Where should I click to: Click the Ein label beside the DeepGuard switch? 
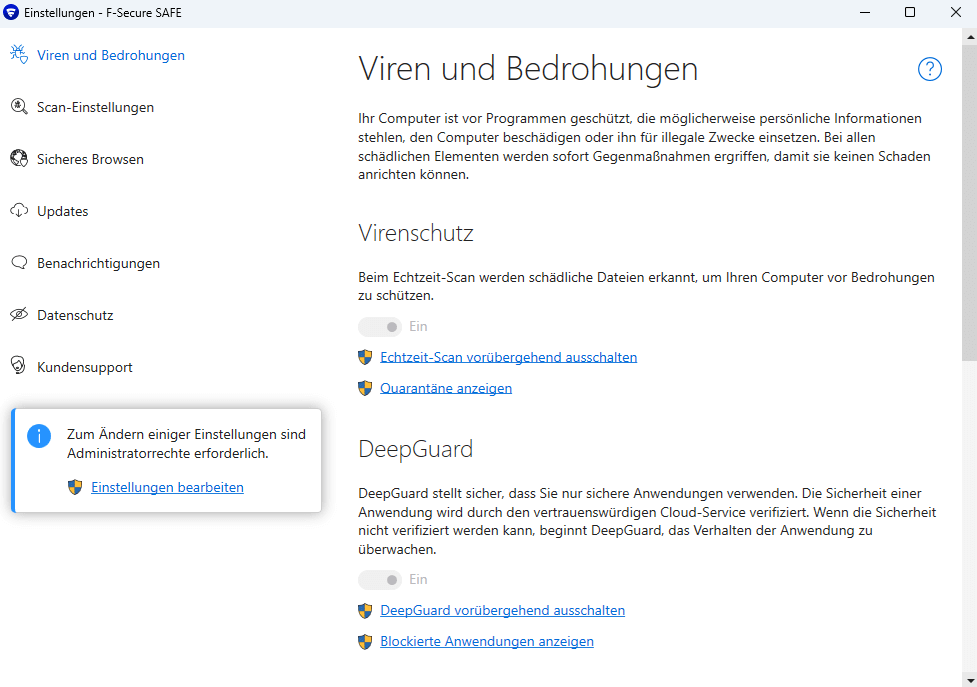pyautogui.click(x=418, y=580)
